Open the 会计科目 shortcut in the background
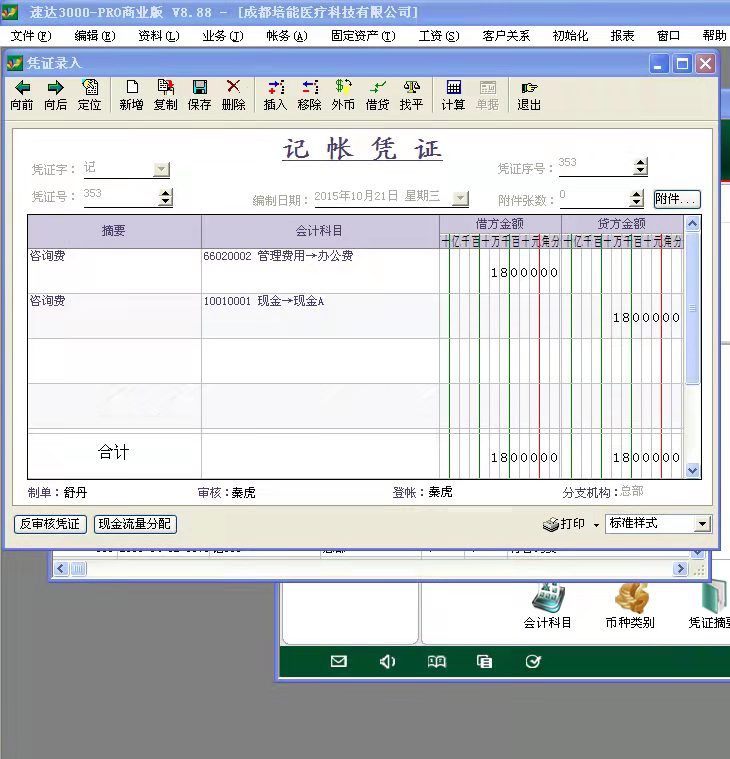730x759 pixels. click(547, 606)
